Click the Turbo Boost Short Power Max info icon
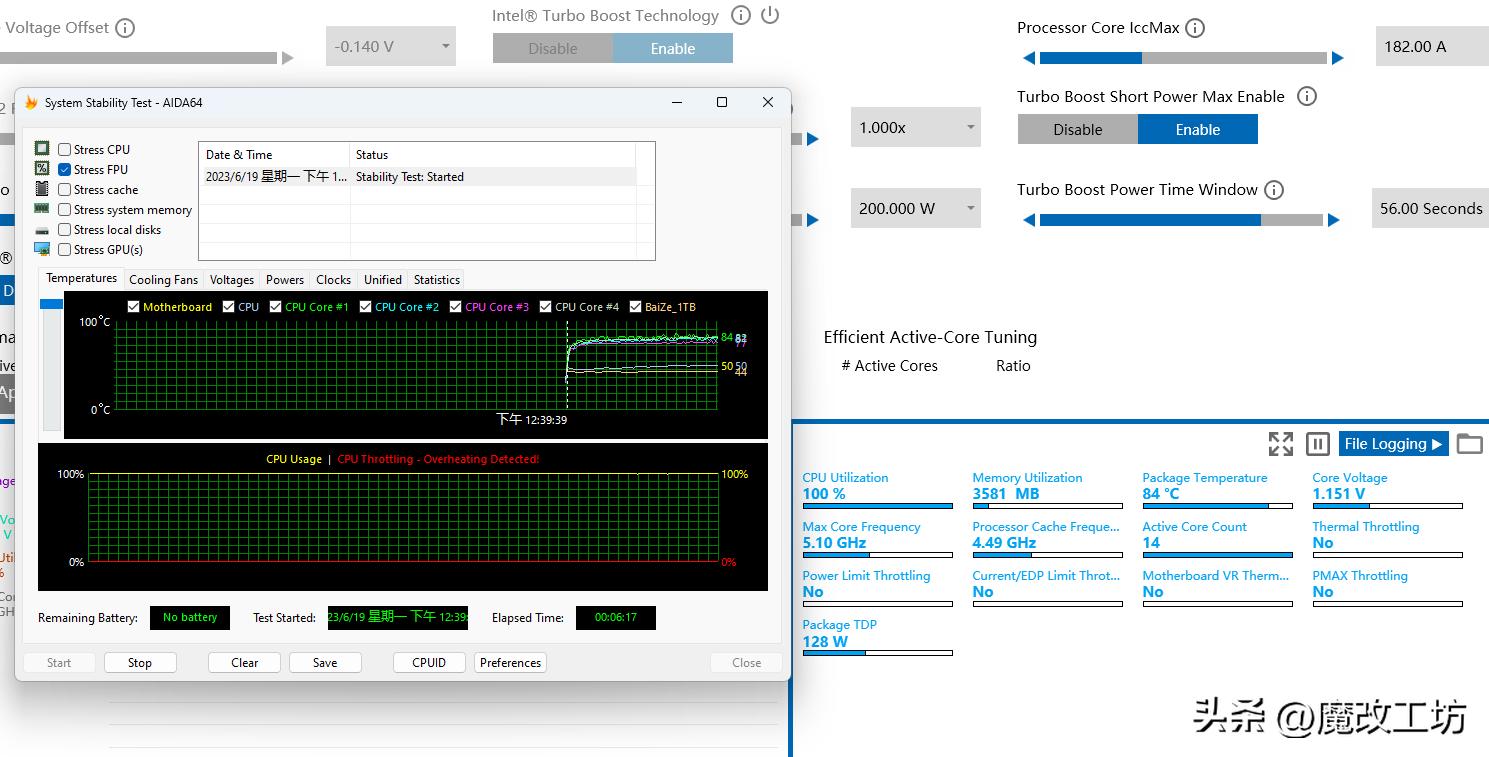 pos(1306,97)
